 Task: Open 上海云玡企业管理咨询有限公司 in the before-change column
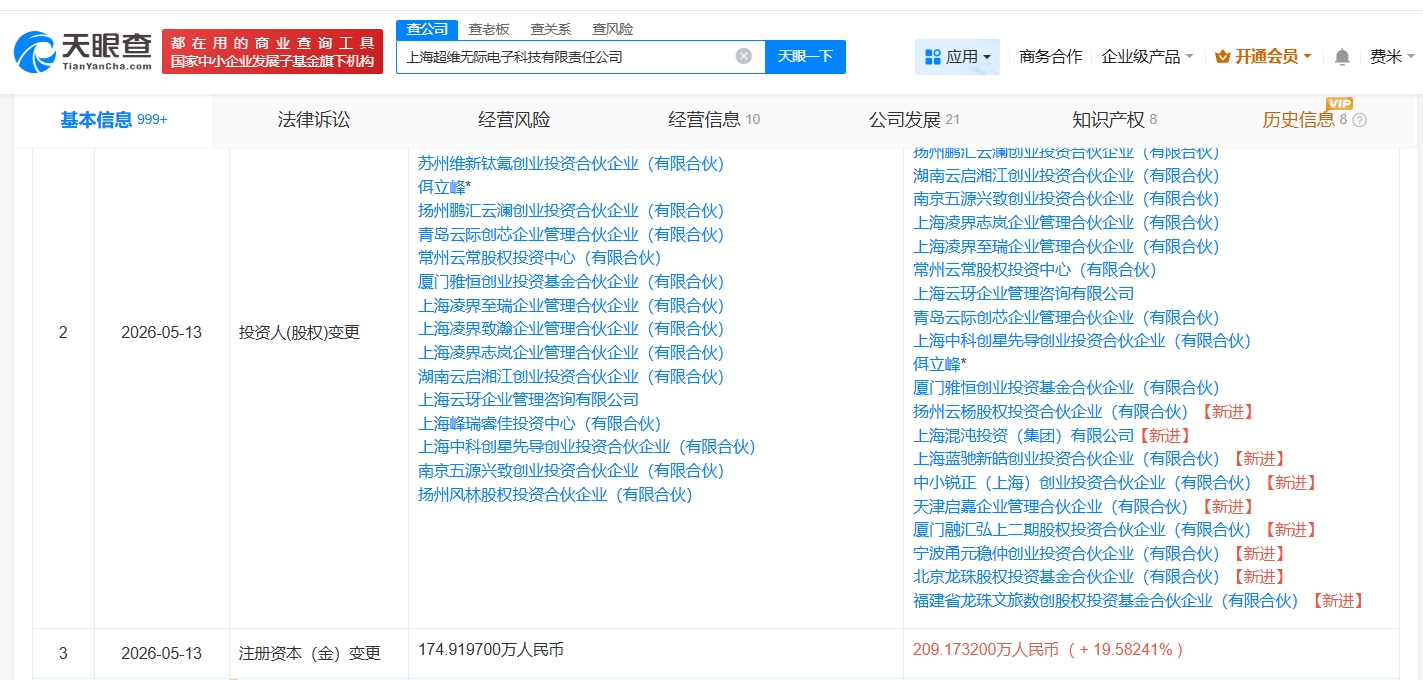pyautogui.click(x=528, y=399)
